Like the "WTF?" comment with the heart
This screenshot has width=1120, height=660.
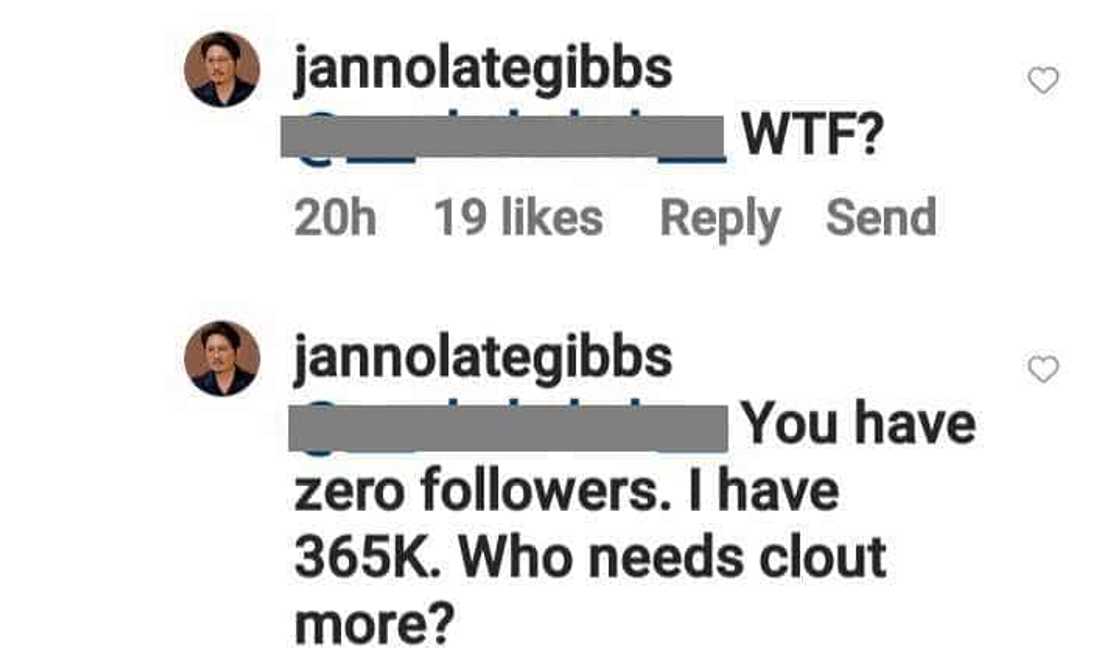[x=1043, y=81]
